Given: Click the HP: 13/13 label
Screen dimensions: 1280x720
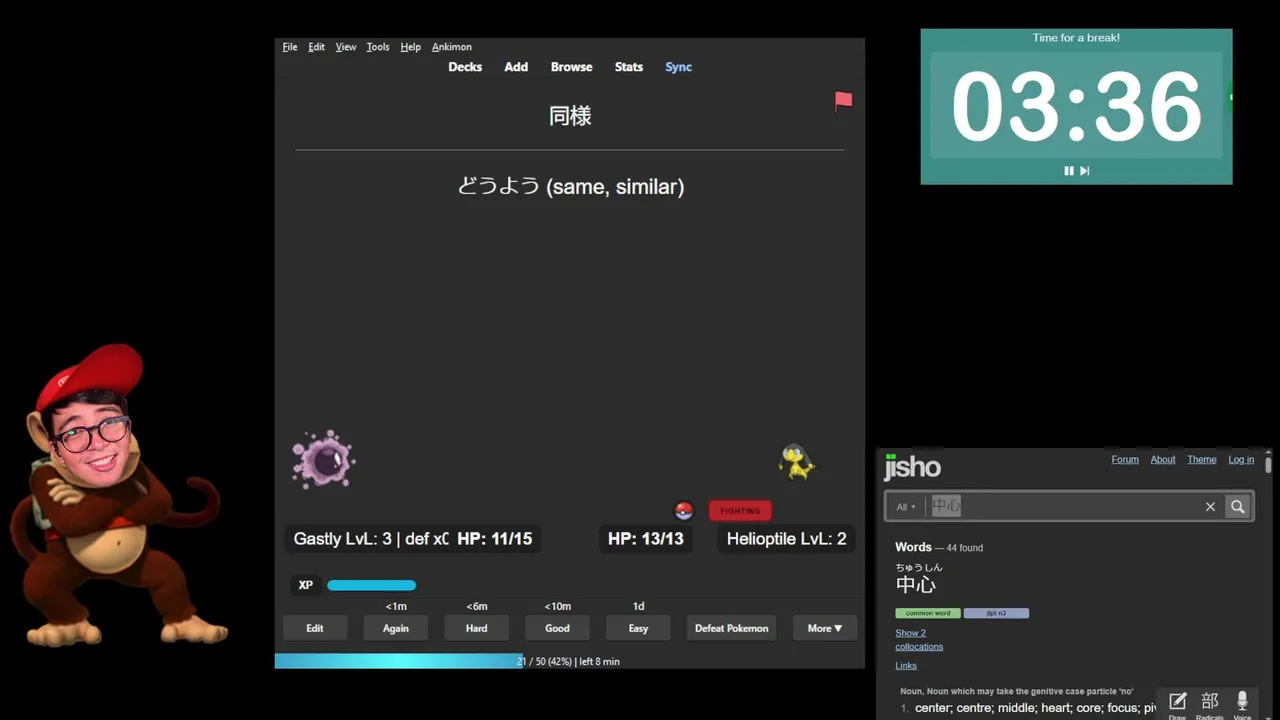Looking at the screenshot, I should [646, 539].
